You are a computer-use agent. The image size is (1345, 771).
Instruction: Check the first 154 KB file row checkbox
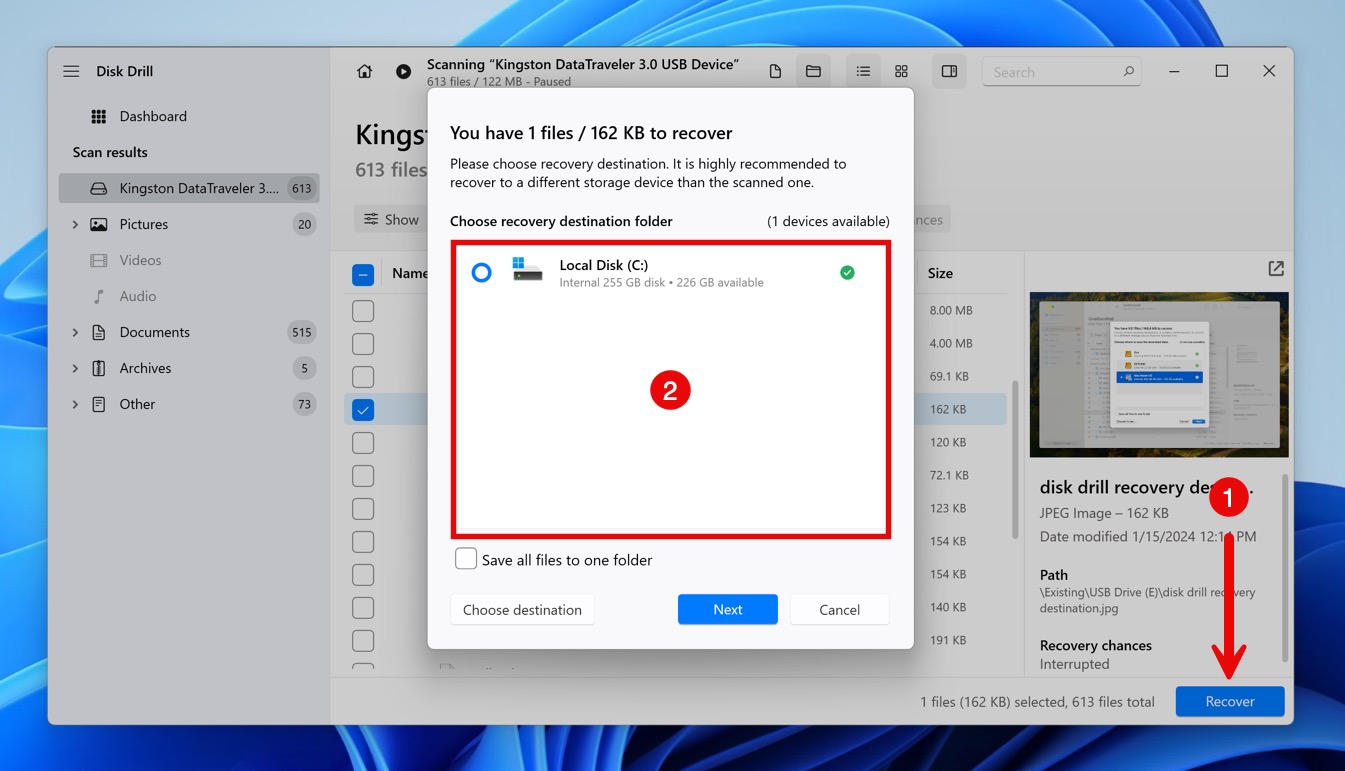pyautogui.click(x=363, y=542)
